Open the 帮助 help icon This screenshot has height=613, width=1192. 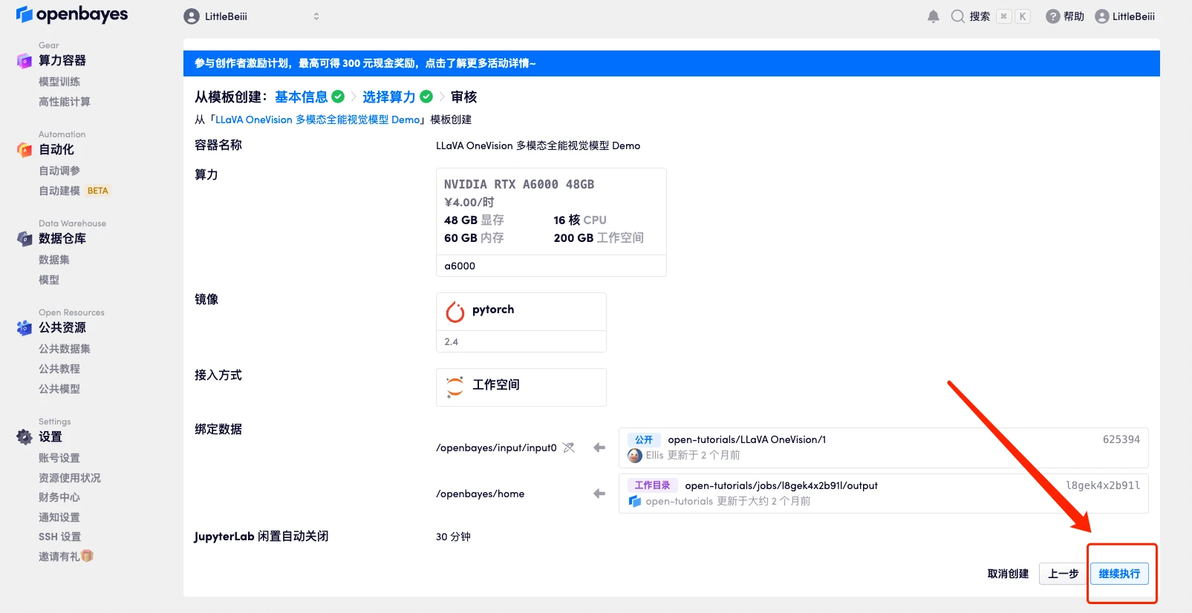(1053, 16)
